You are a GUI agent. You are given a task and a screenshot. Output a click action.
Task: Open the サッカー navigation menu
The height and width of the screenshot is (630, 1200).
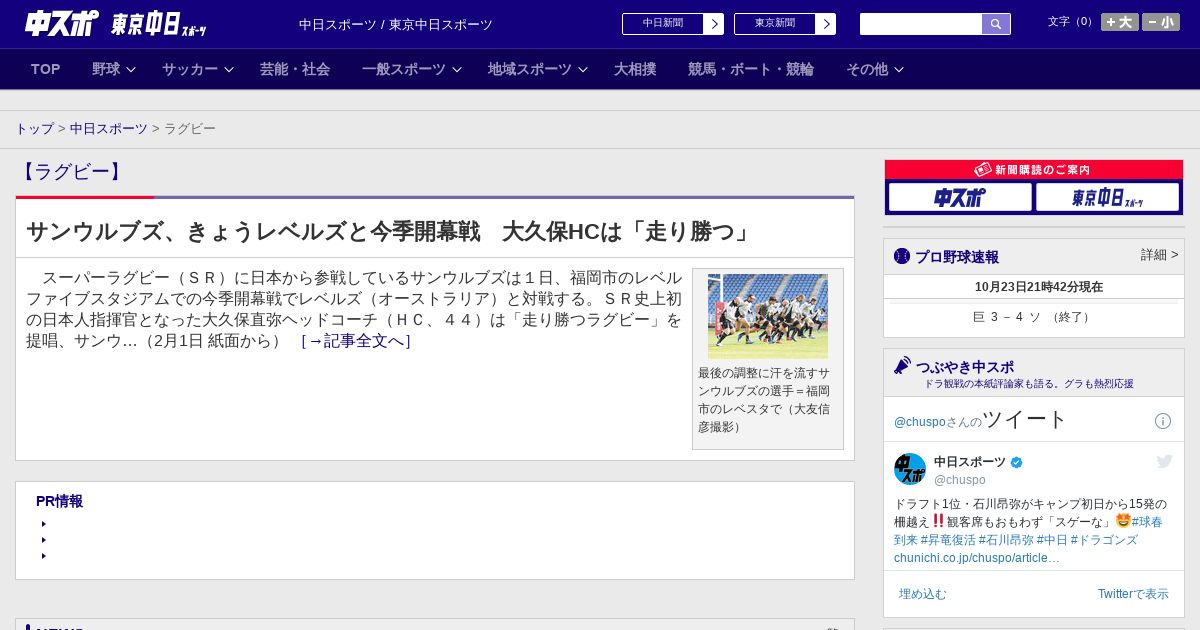pos(190,69)
